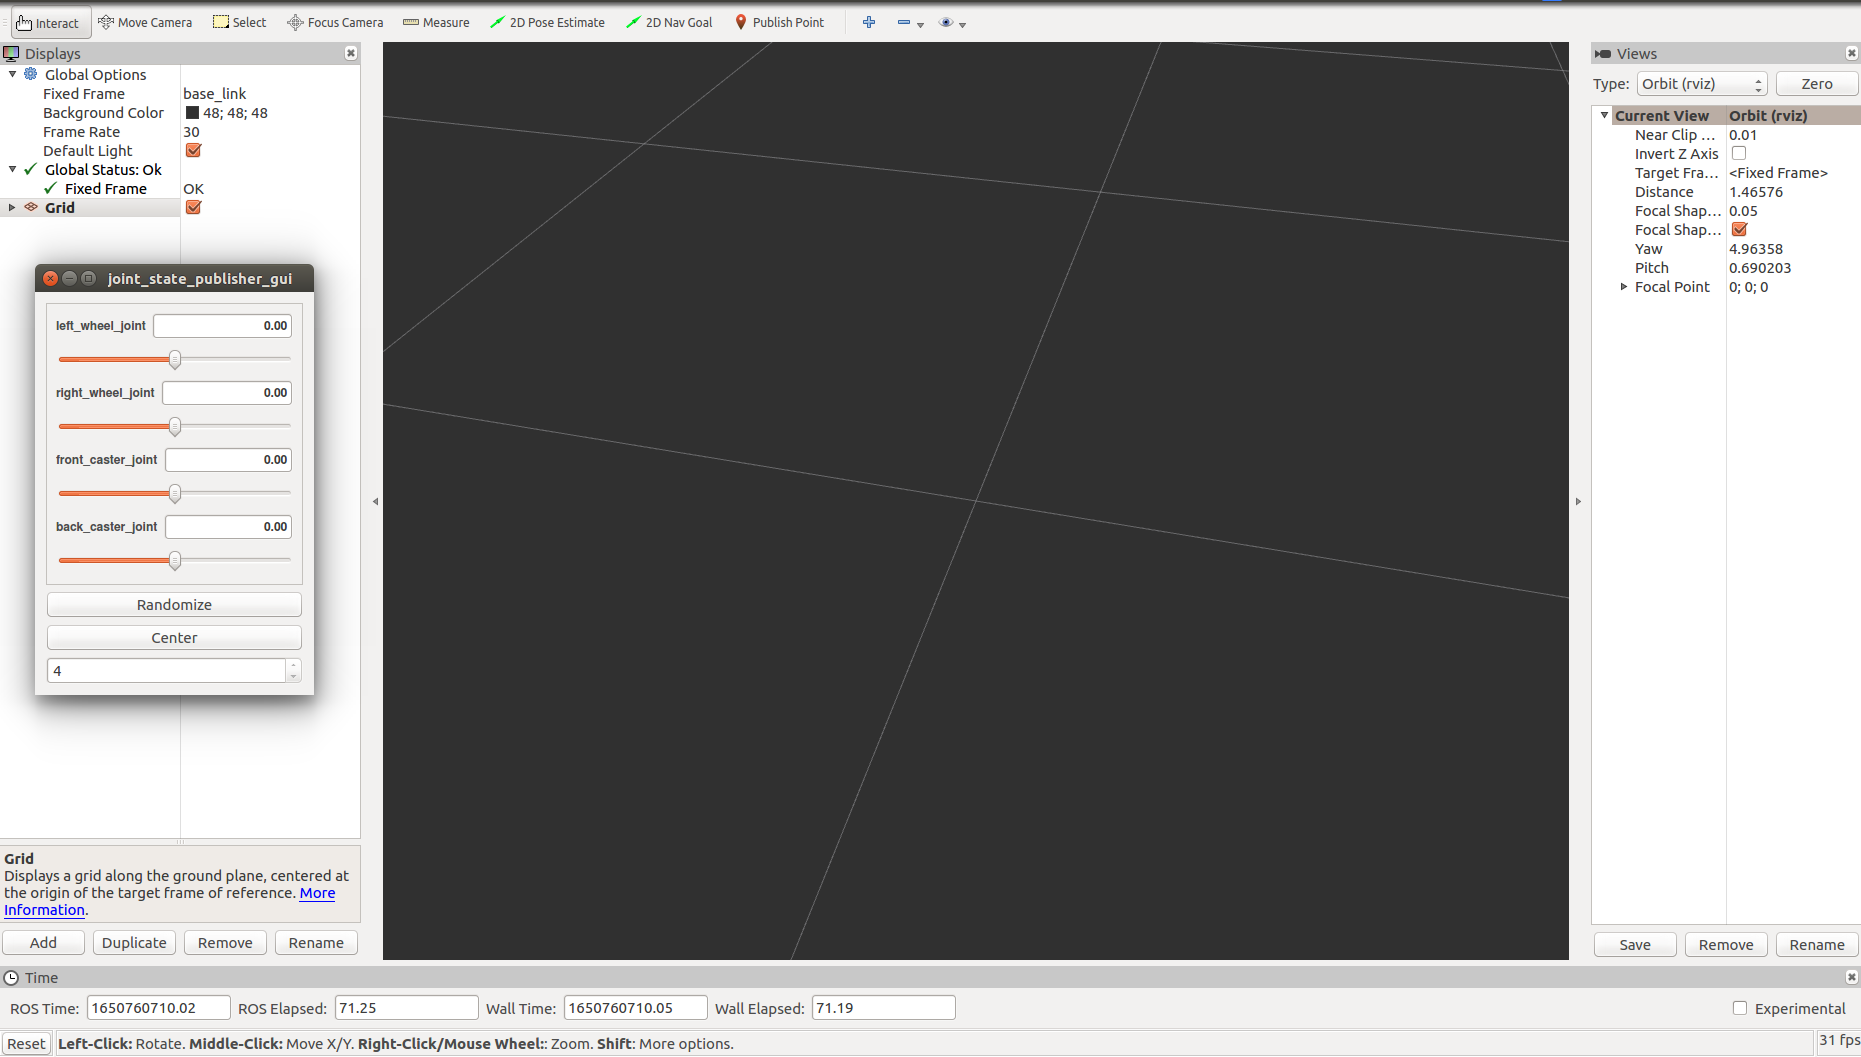Collapse the Current View tree node
1861x1057 pixels.
[x=1605, y=115]
